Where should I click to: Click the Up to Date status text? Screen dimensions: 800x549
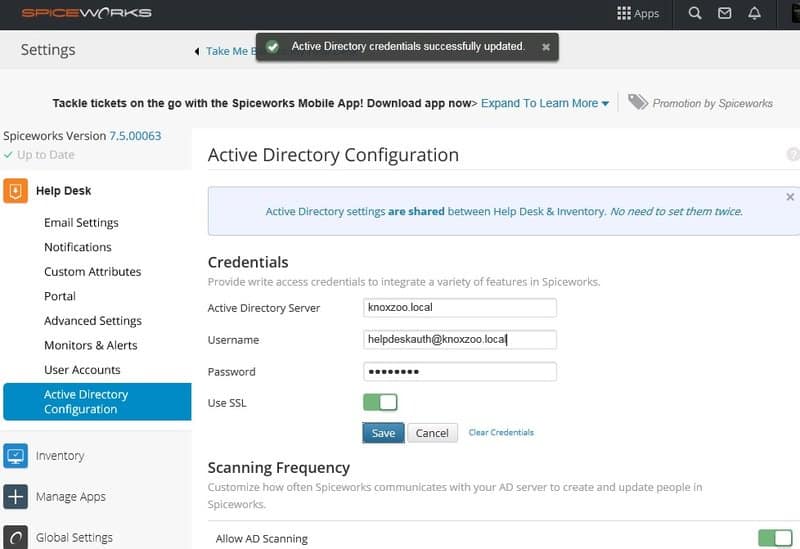(x=46, y=155)
